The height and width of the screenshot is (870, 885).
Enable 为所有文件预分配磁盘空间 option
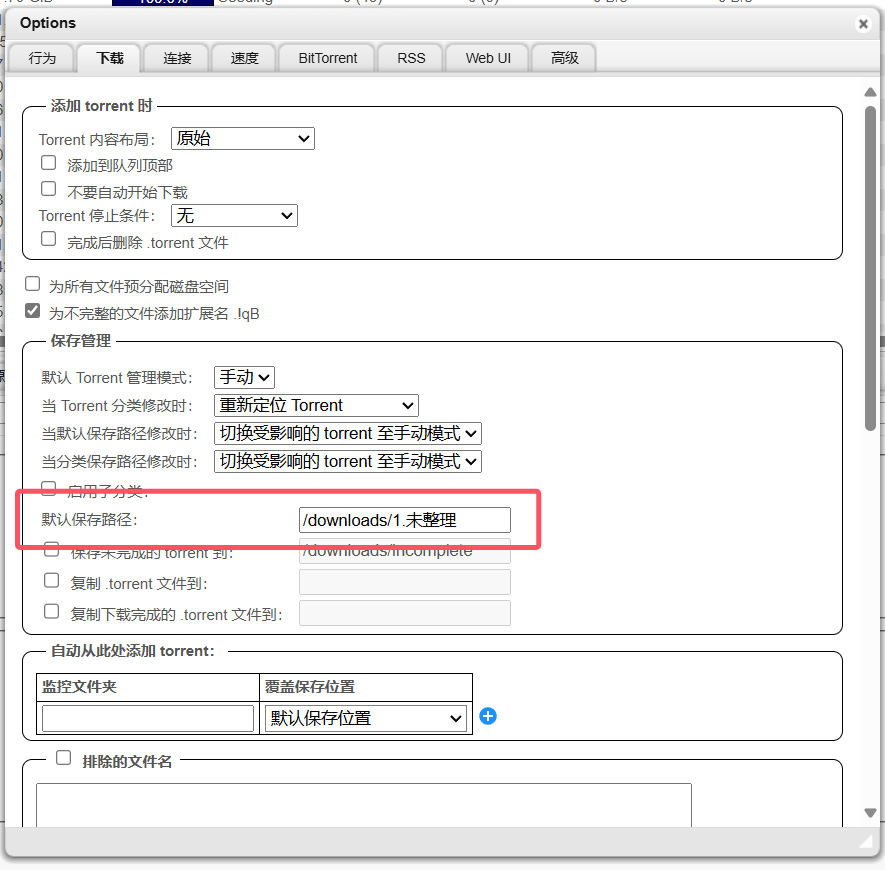(x=33, y=284)
